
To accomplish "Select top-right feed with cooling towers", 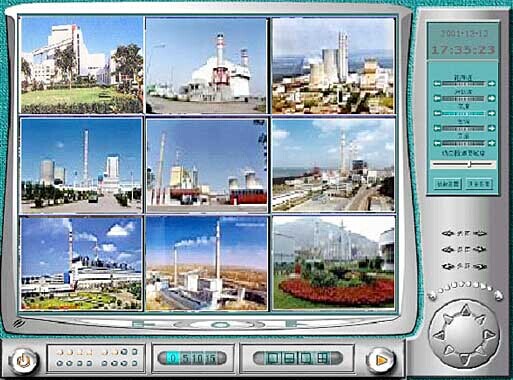I will coord(333,65).
